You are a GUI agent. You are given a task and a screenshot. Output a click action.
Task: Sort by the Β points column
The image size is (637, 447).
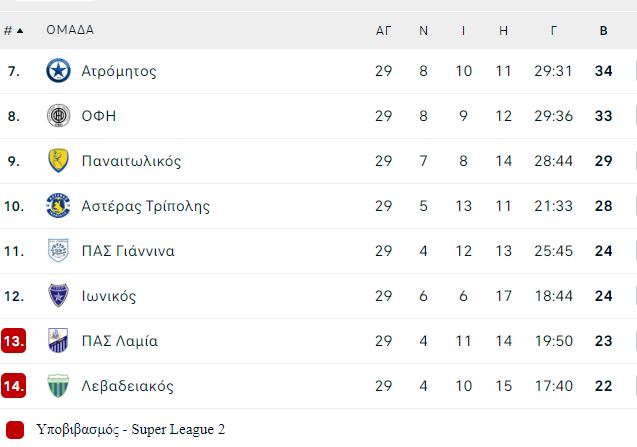[x=604, y=30]
